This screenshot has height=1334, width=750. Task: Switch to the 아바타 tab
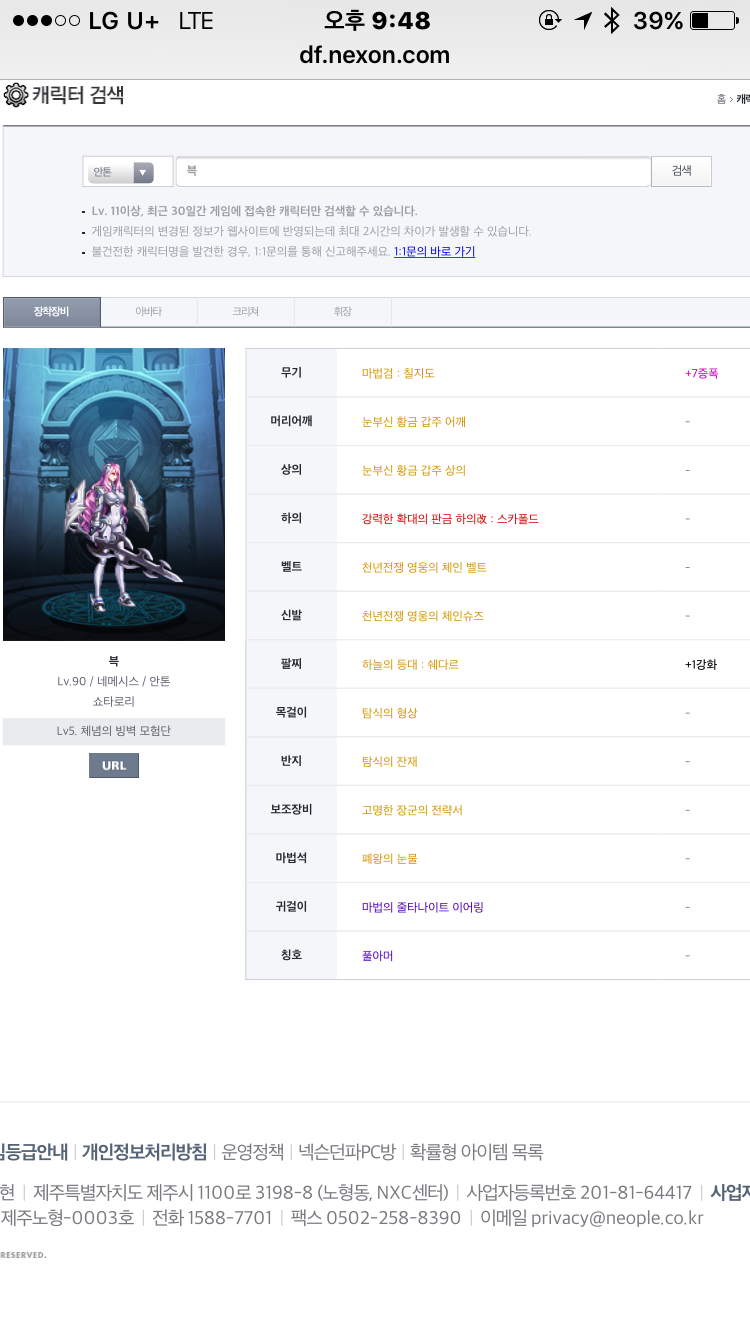click(x=148, y=312)
